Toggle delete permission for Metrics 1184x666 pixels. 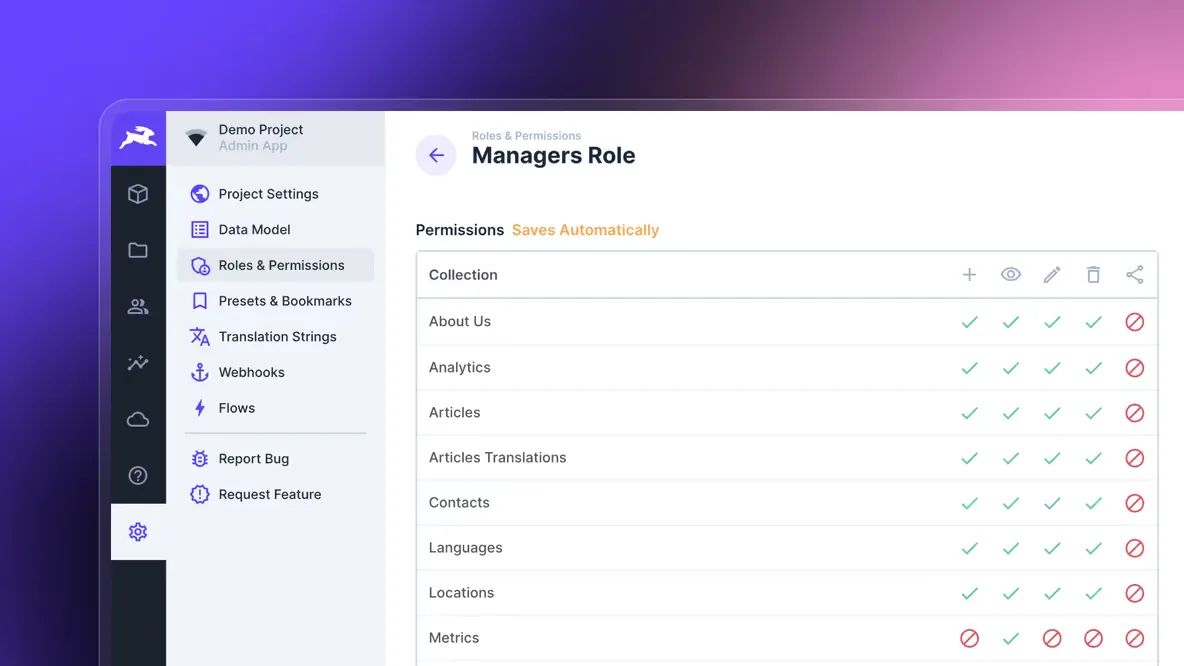tap(1093, 639)
